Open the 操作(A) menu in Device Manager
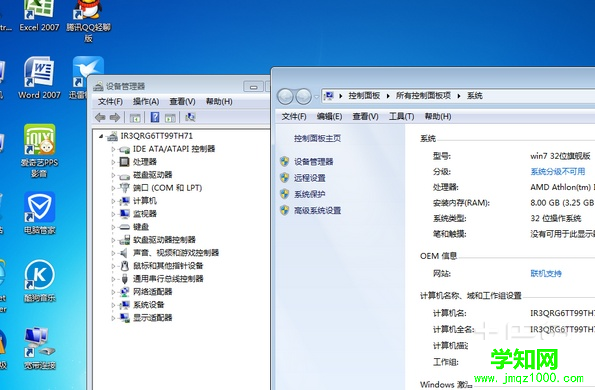This screenshot has height=390, width=595. click(146, 101)
